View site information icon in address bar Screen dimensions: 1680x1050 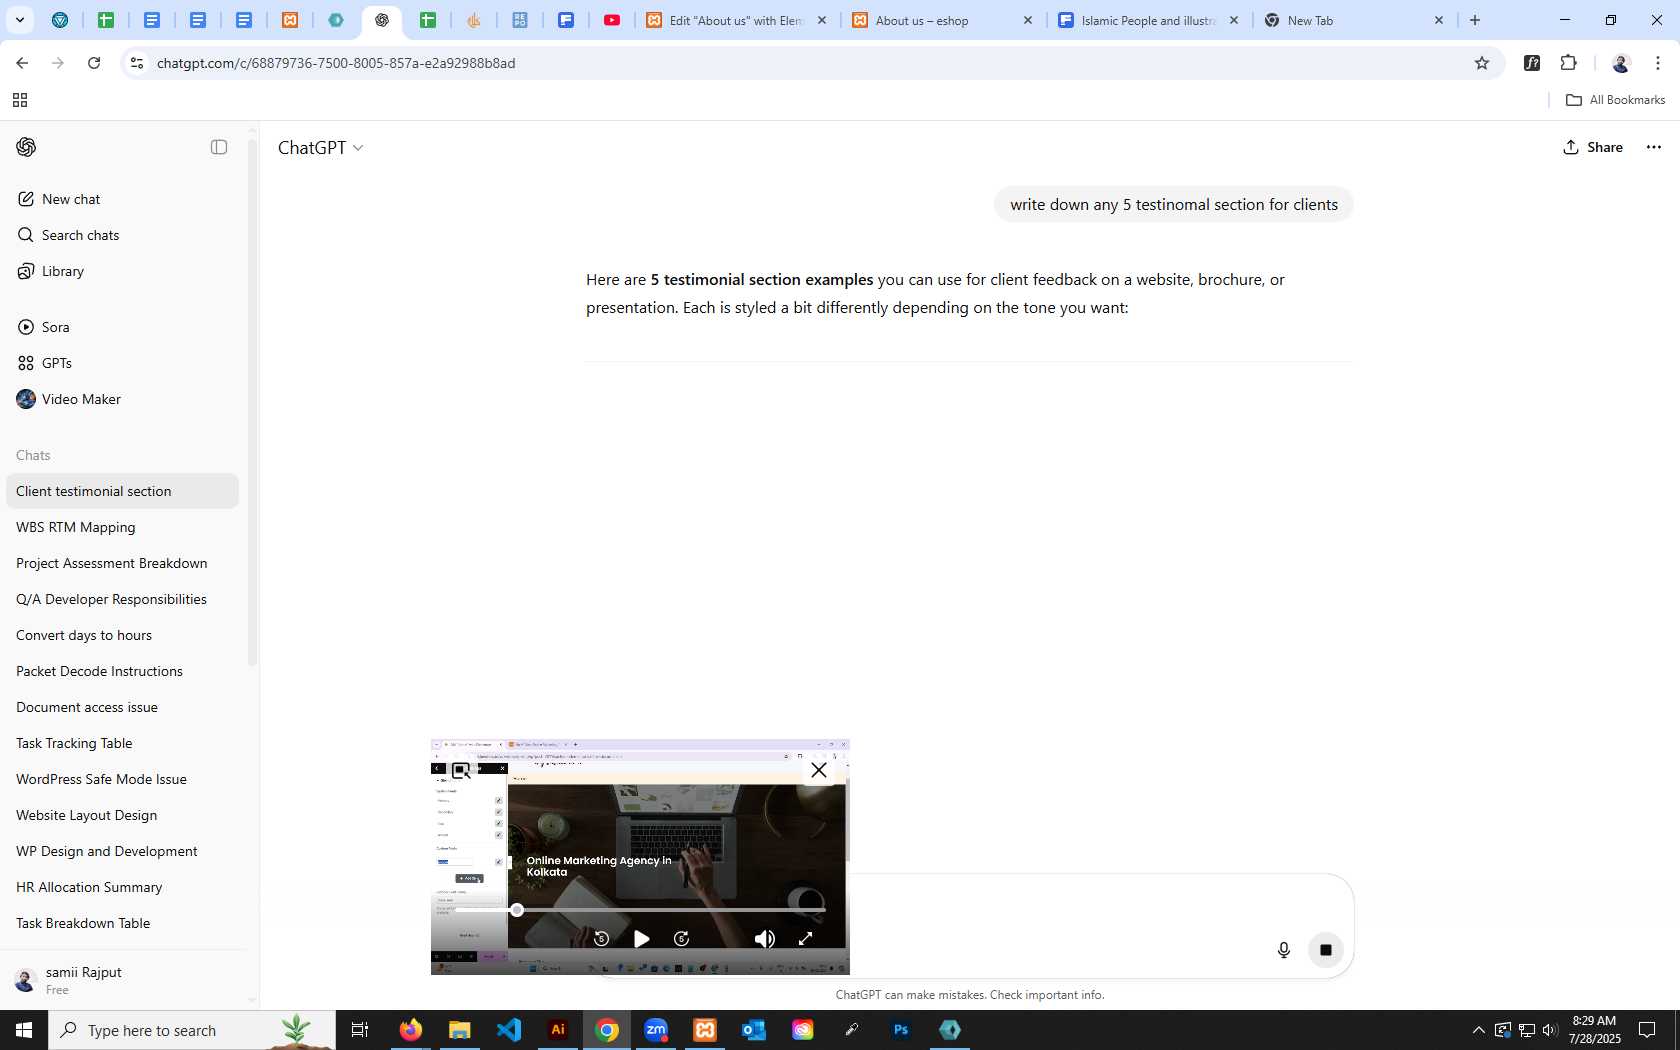point(137,63)
